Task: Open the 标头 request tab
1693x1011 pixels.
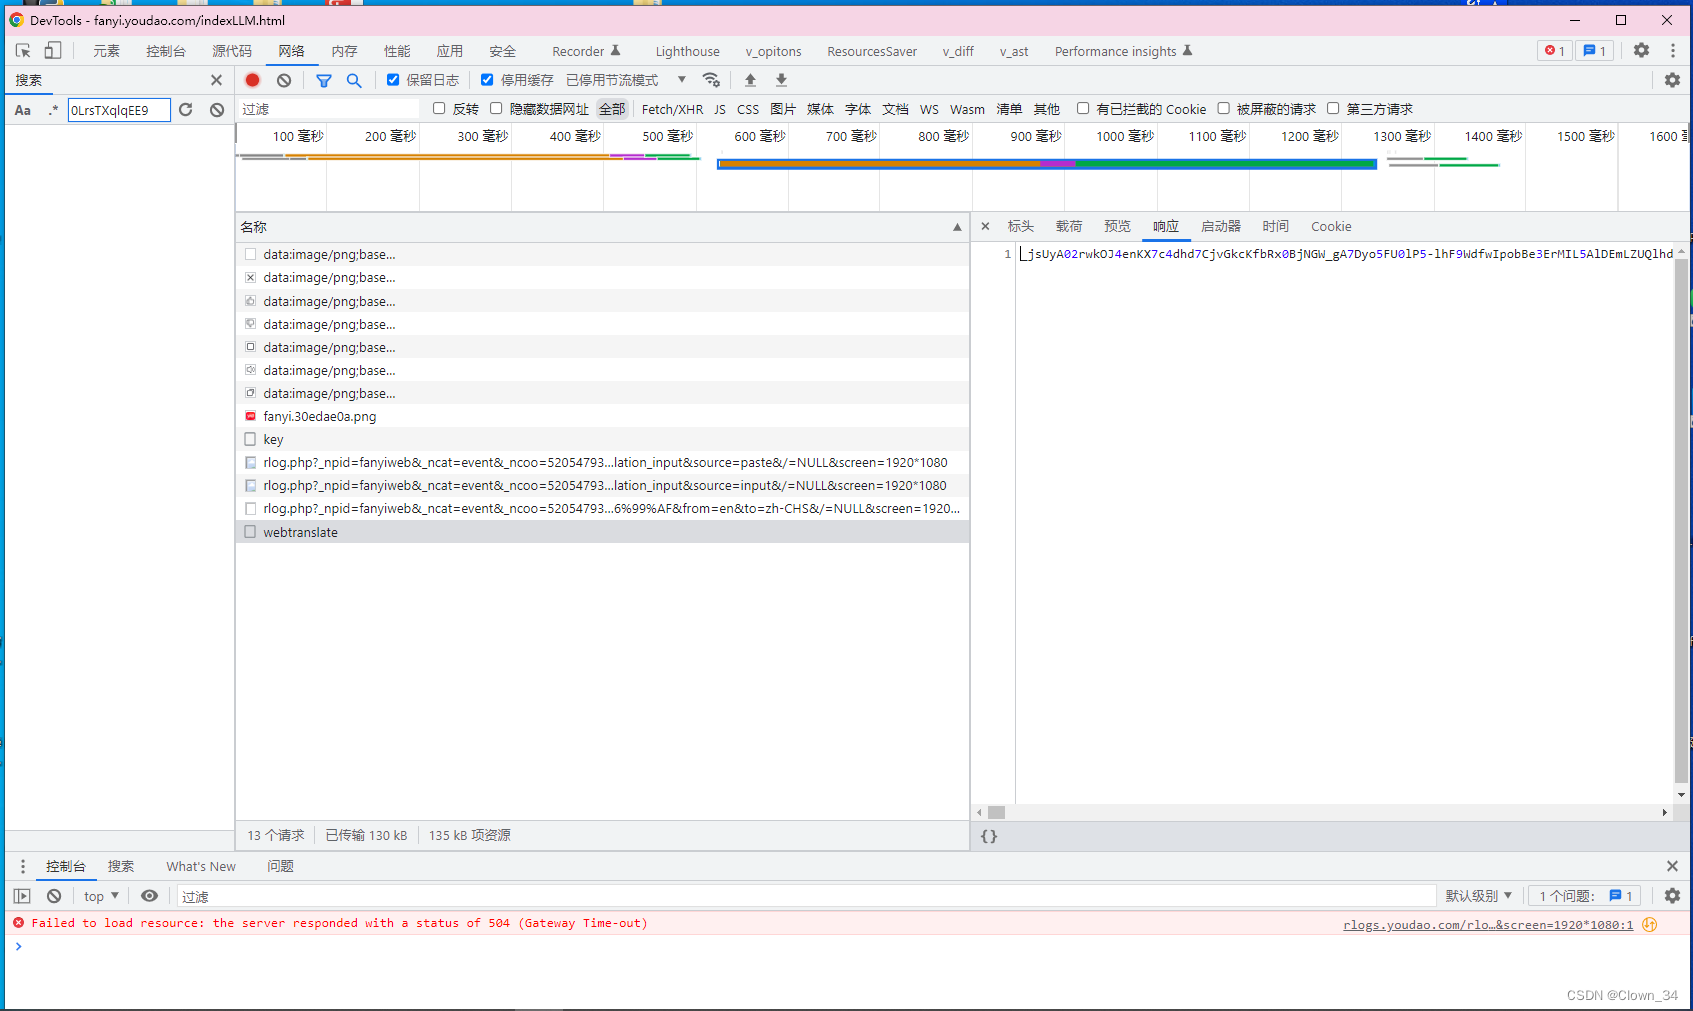Action: click(x=1021, y=226)
